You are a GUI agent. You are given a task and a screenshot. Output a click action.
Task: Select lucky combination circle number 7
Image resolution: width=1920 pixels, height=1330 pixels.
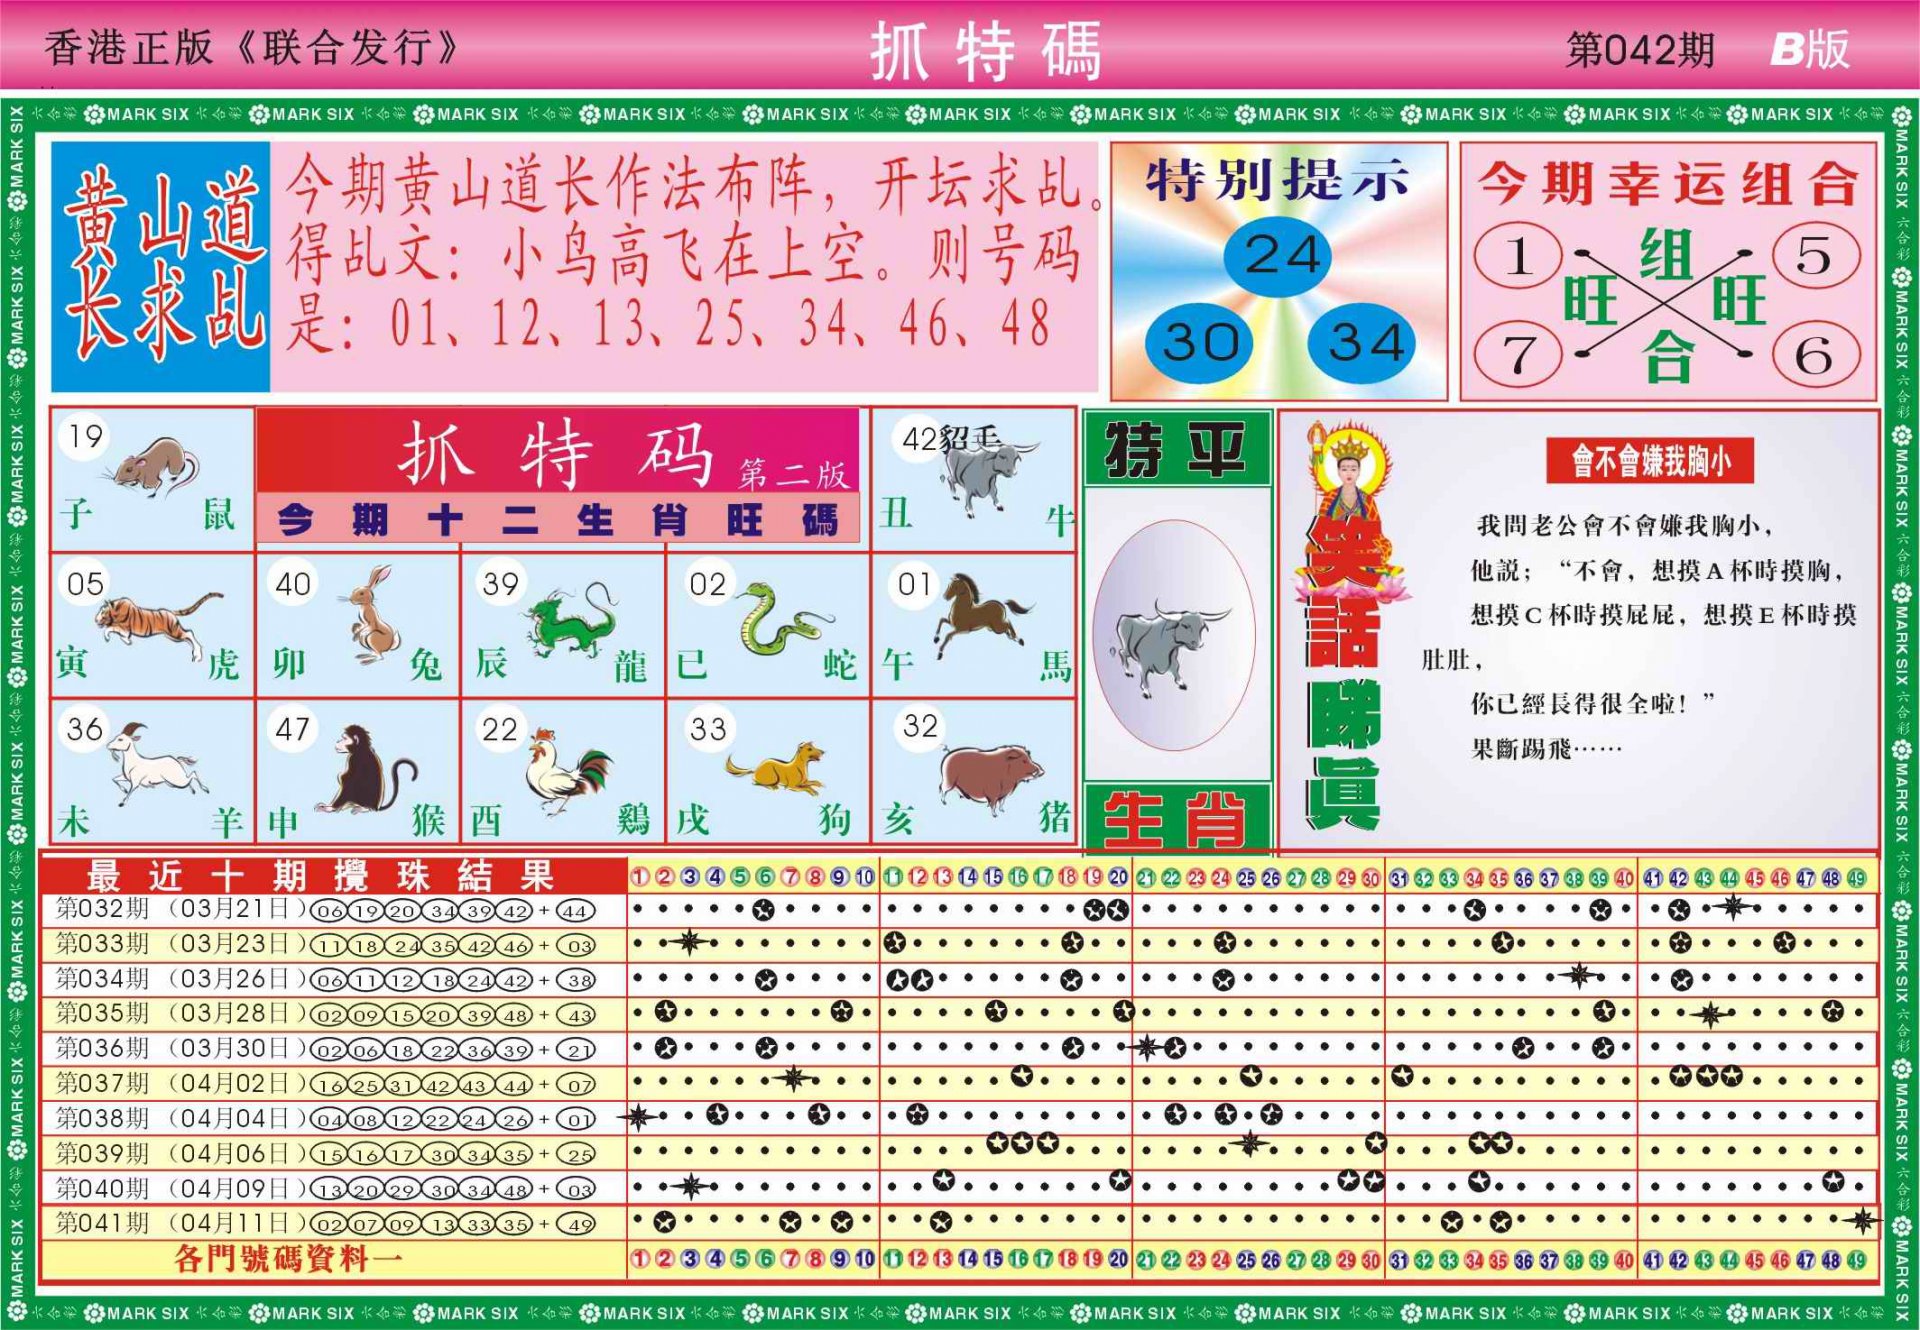[x=1518, y=355]
